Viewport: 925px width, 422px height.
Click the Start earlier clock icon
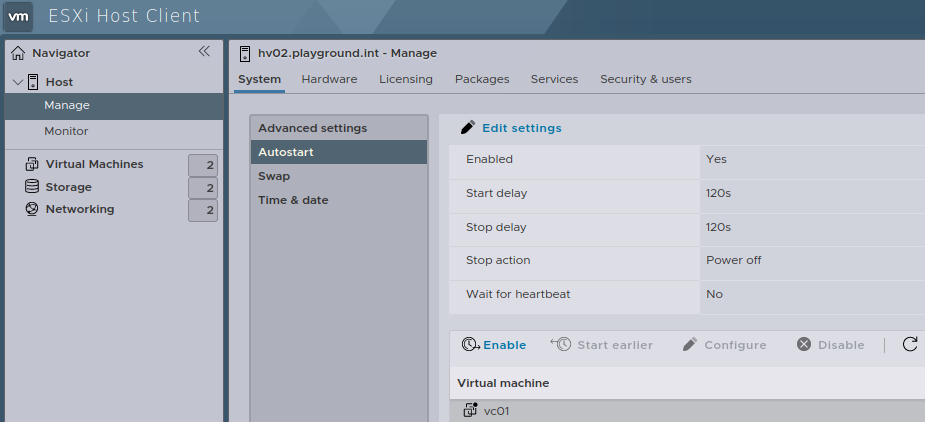pos(561,344)
